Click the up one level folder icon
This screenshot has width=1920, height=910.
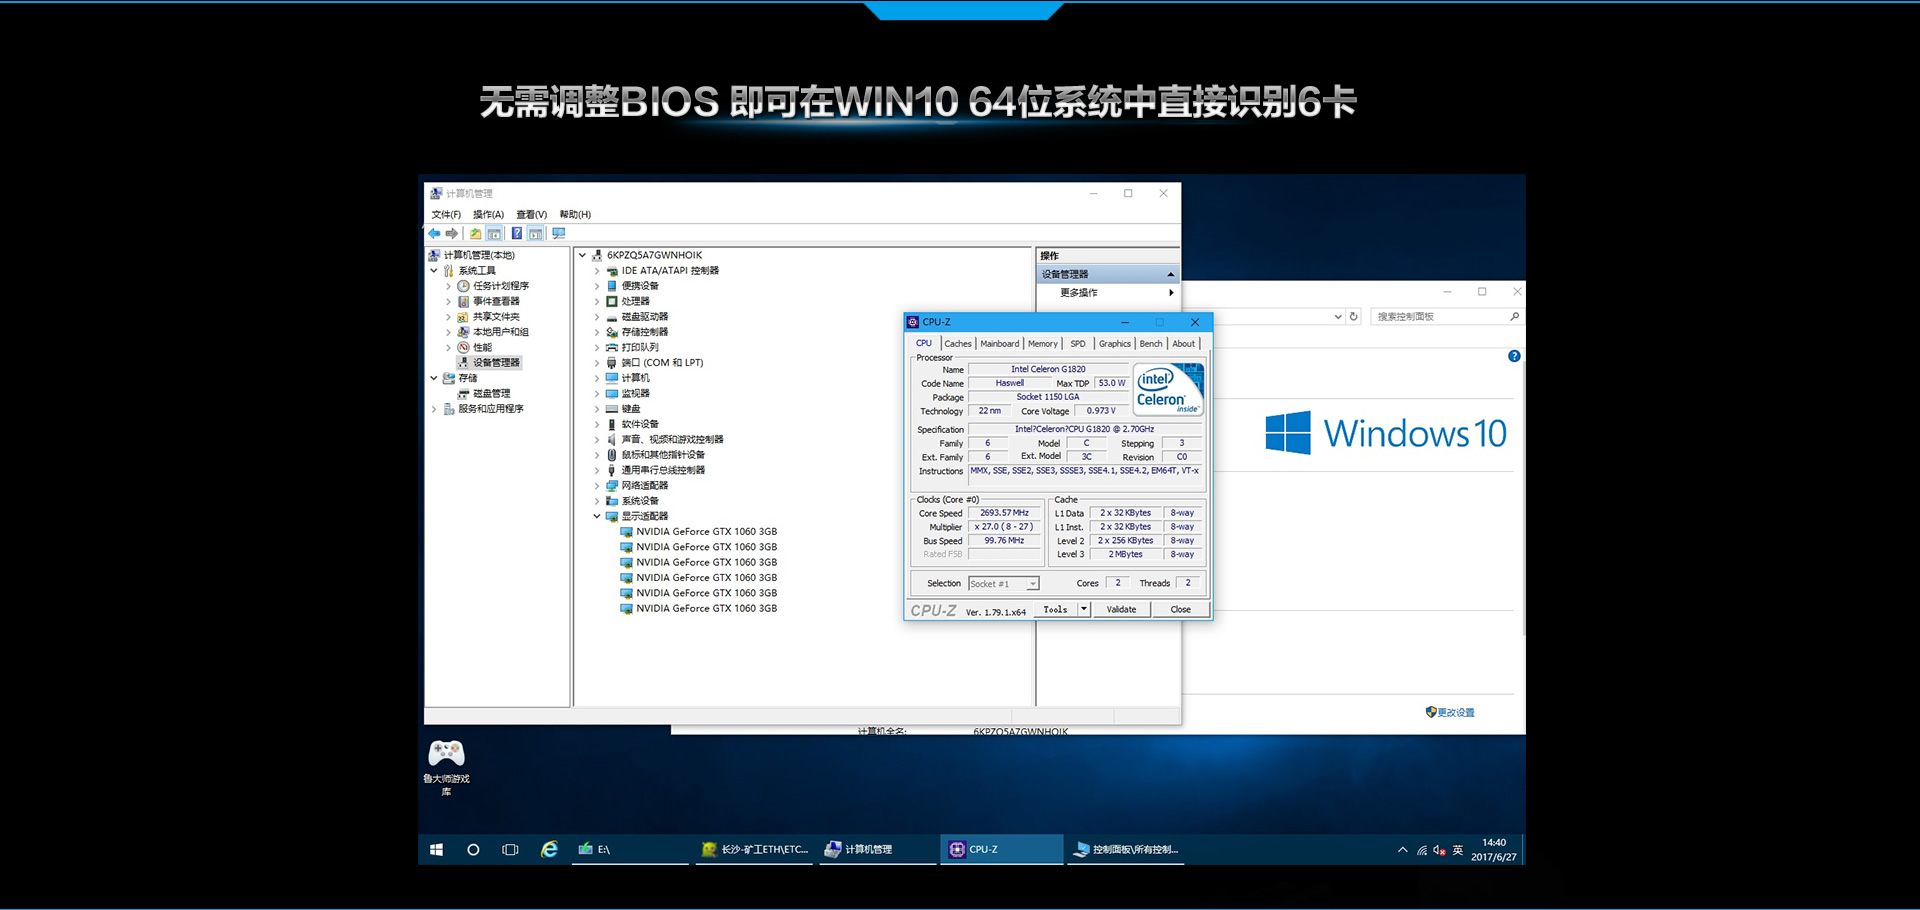(x=475, y=234)
